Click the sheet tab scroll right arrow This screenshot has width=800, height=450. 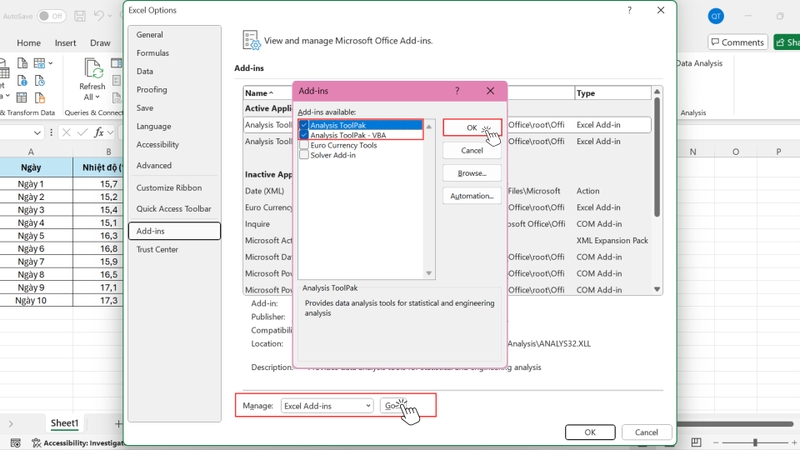pyautogui.click(x=11, y=424)
